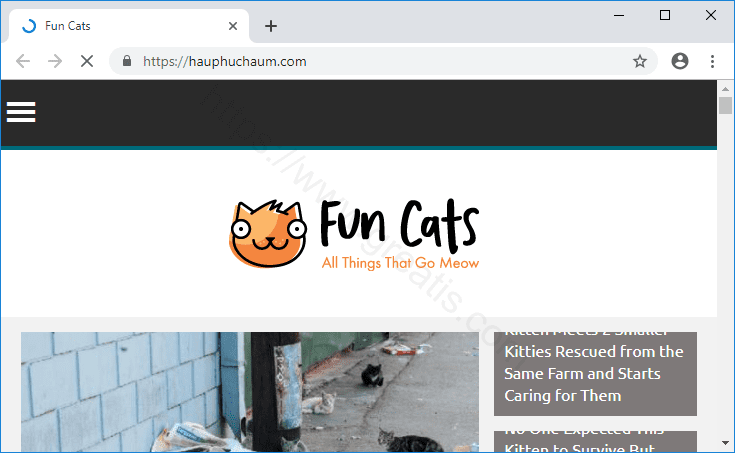Click the browser forward arrow
The height and width of the screenshot is (453, 735).
coord(55,61)
